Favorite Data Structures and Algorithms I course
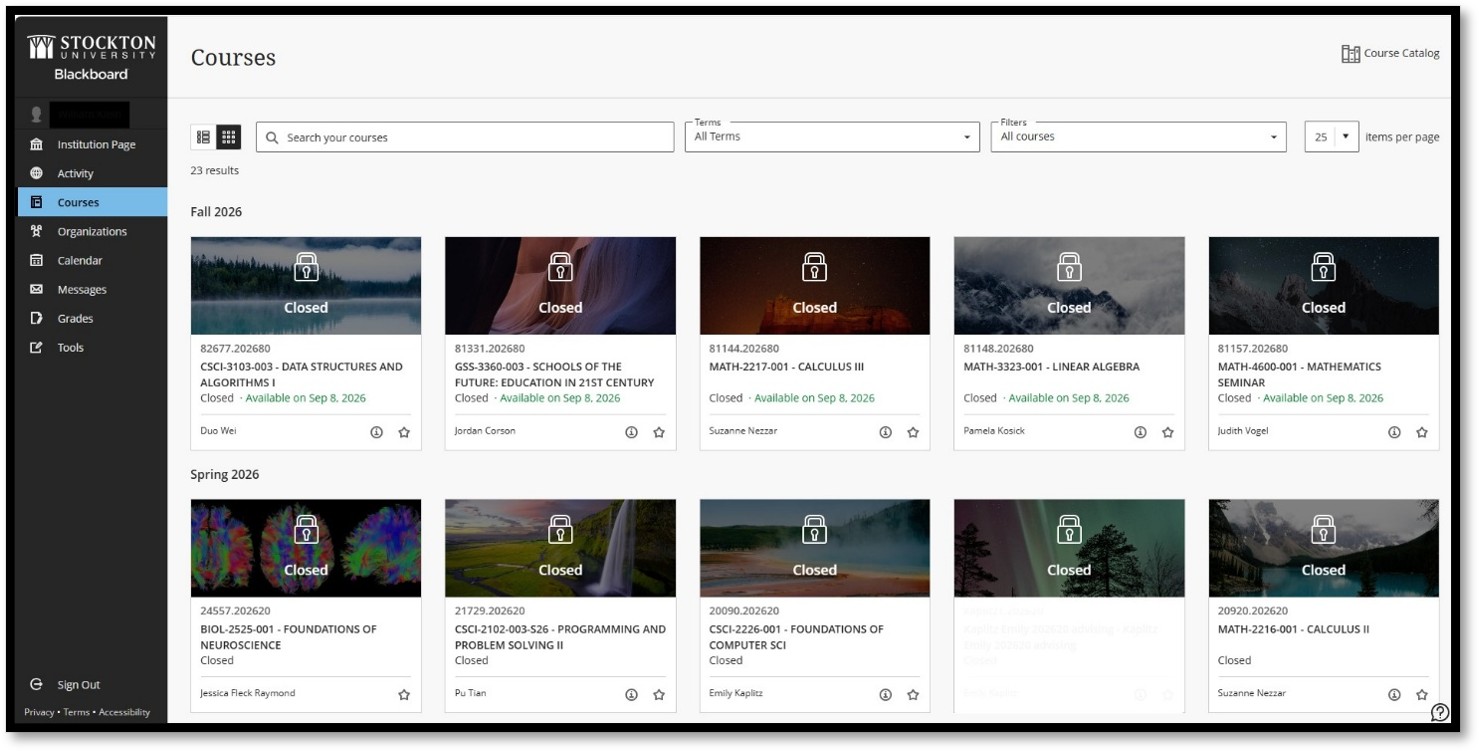Image resolution: width=1479 pixels, height=751 pixels. (404, 433)
